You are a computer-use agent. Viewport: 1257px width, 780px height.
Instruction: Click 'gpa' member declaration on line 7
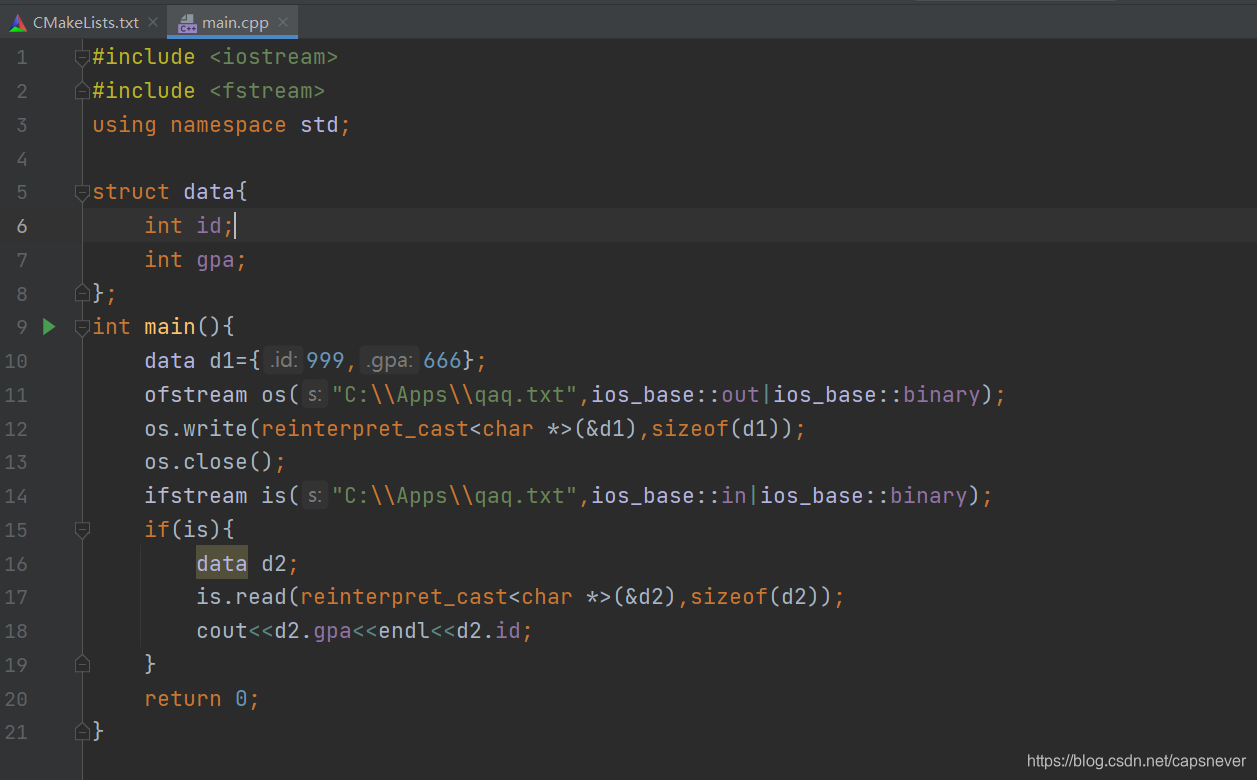(x=215, y=260)
